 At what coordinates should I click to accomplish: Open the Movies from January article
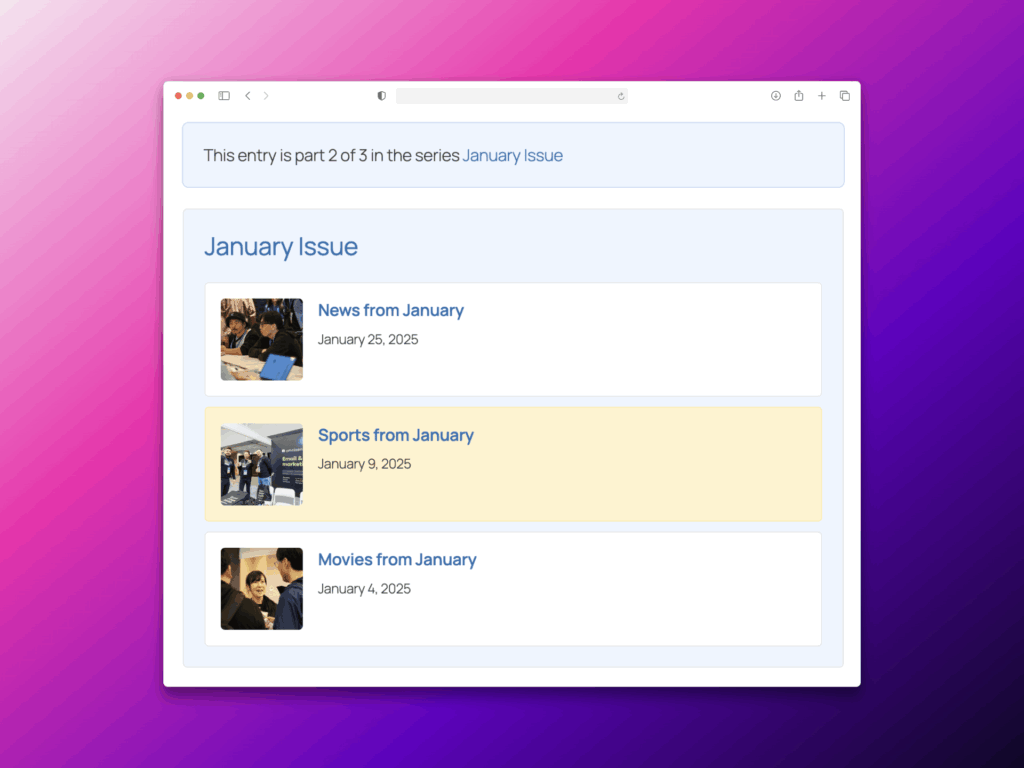pyautogui.click(x=397, y=560)
